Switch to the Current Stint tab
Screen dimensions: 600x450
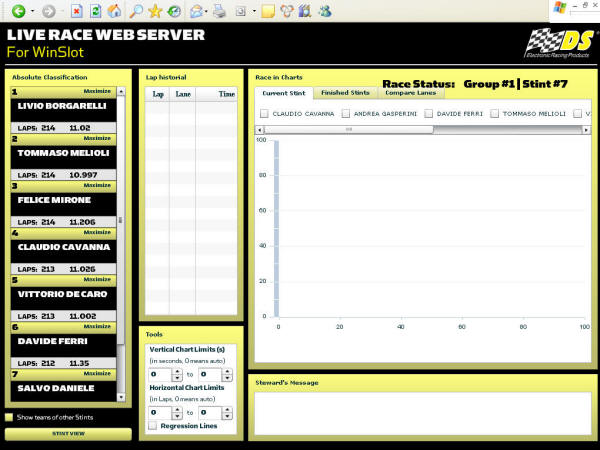pyautogui.click(x=284, y=93)
